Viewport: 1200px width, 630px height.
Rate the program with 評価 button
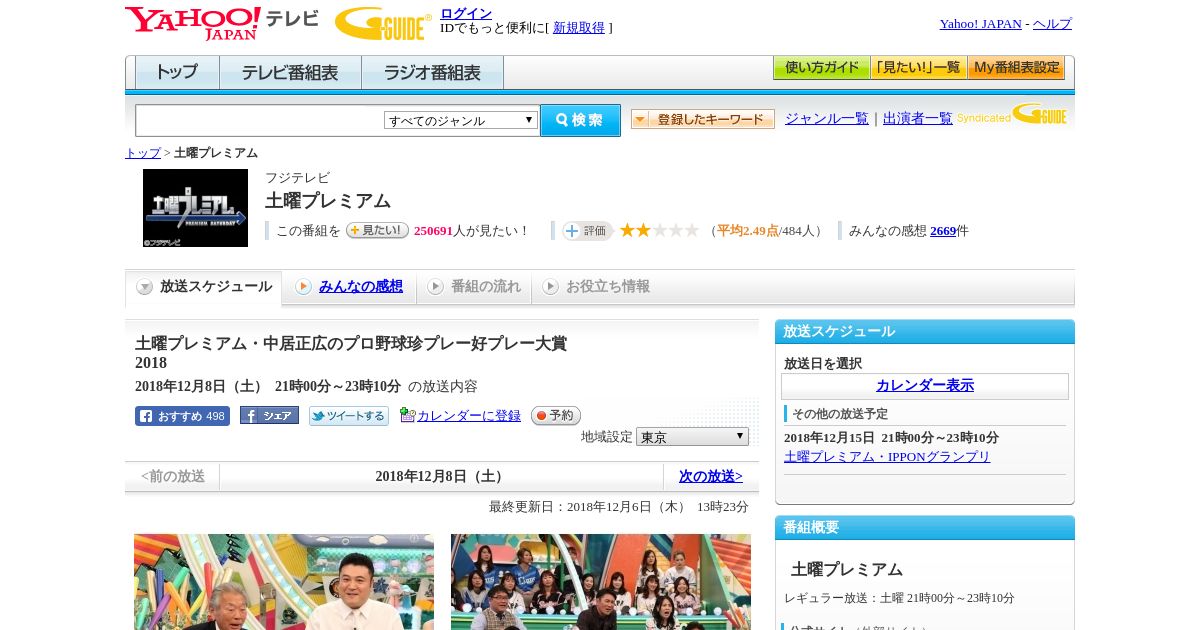[587, 231]
